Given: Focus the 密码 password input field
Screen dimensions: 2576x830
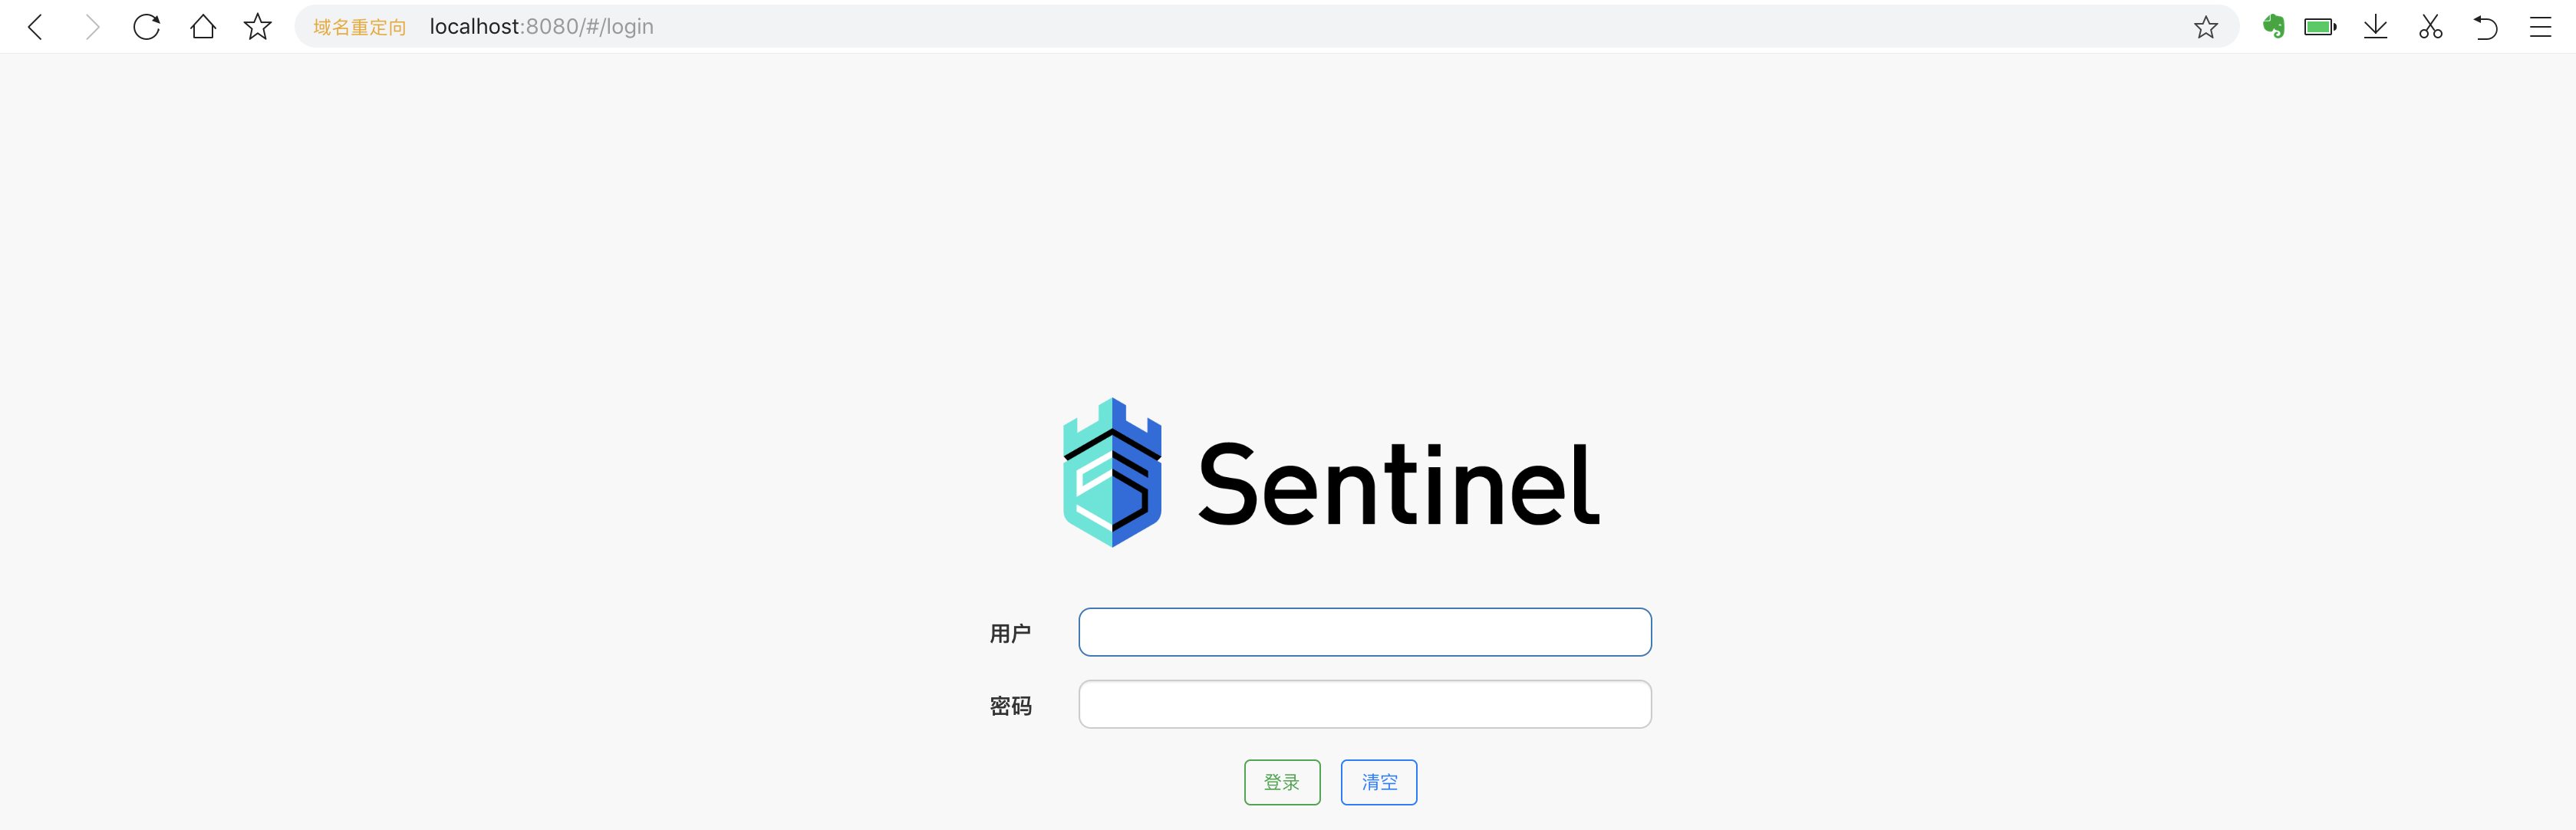Looking at the screenshot, I should pos(1365,704).
